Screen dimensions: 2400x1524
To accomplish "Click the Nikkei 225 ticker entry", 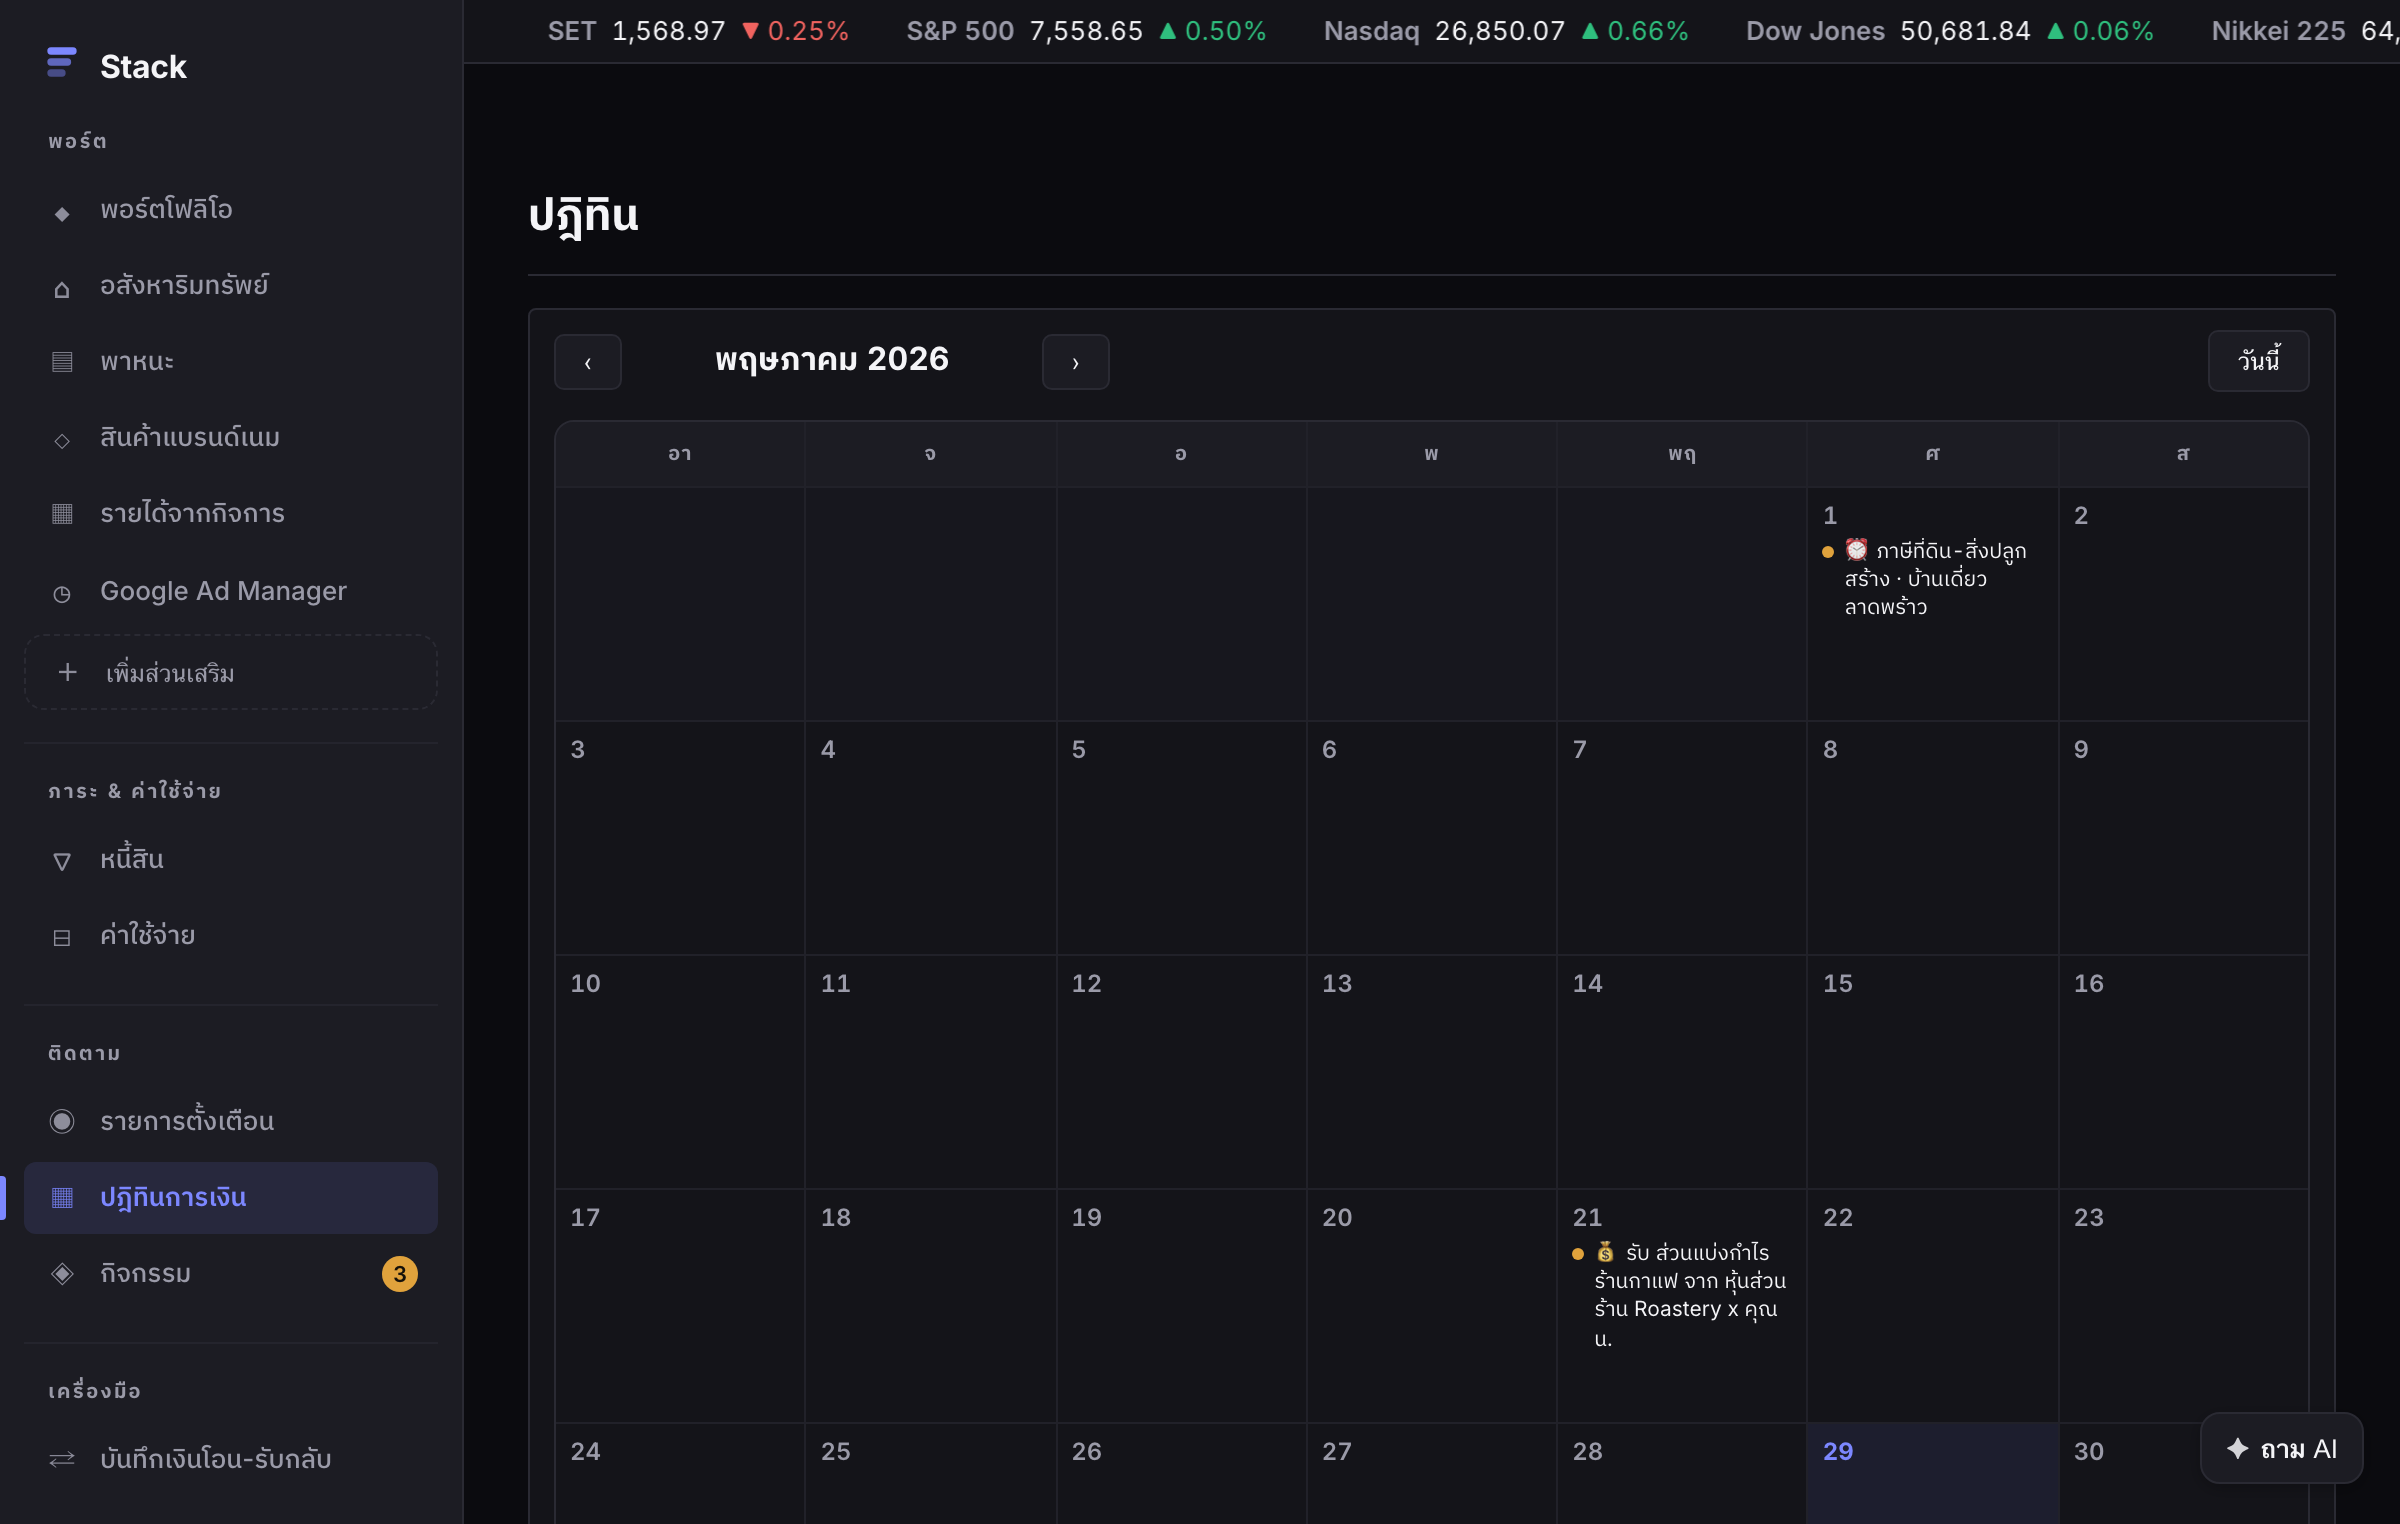I will coord(2305,31).
